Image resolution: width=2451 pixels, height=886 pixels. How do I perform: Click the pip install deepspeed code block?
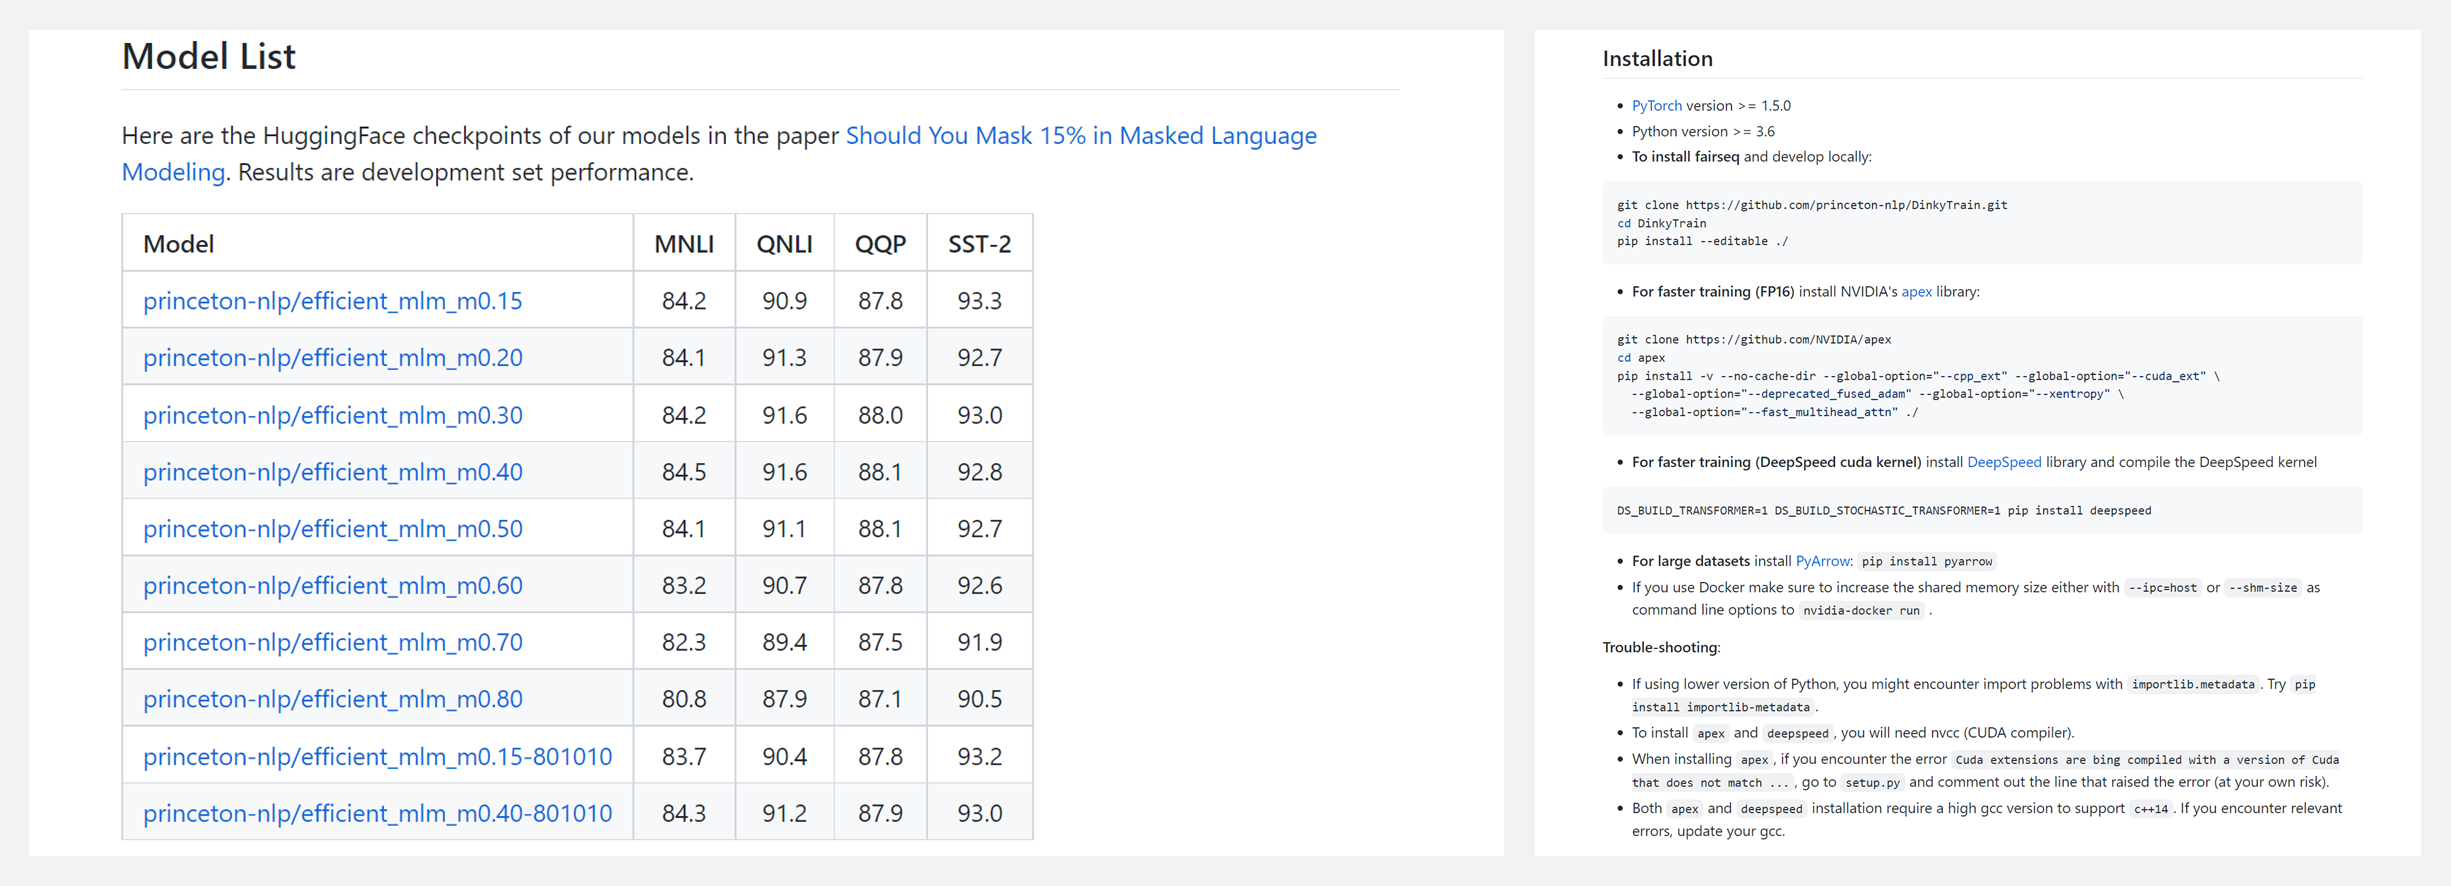point(1980,511)
